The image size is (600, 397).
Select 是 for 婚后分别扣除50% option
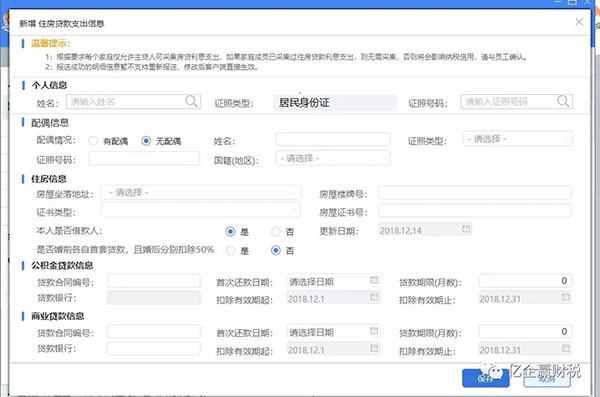pos(230,251)
